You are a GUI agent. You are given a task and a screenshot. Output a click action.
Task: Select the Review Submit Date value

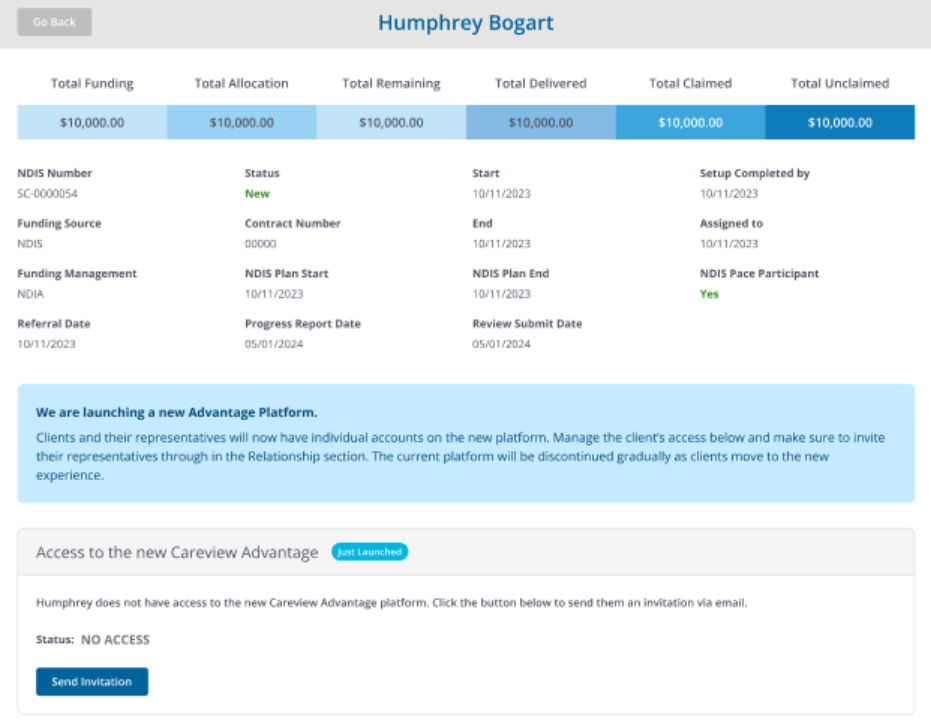(501, 344)
